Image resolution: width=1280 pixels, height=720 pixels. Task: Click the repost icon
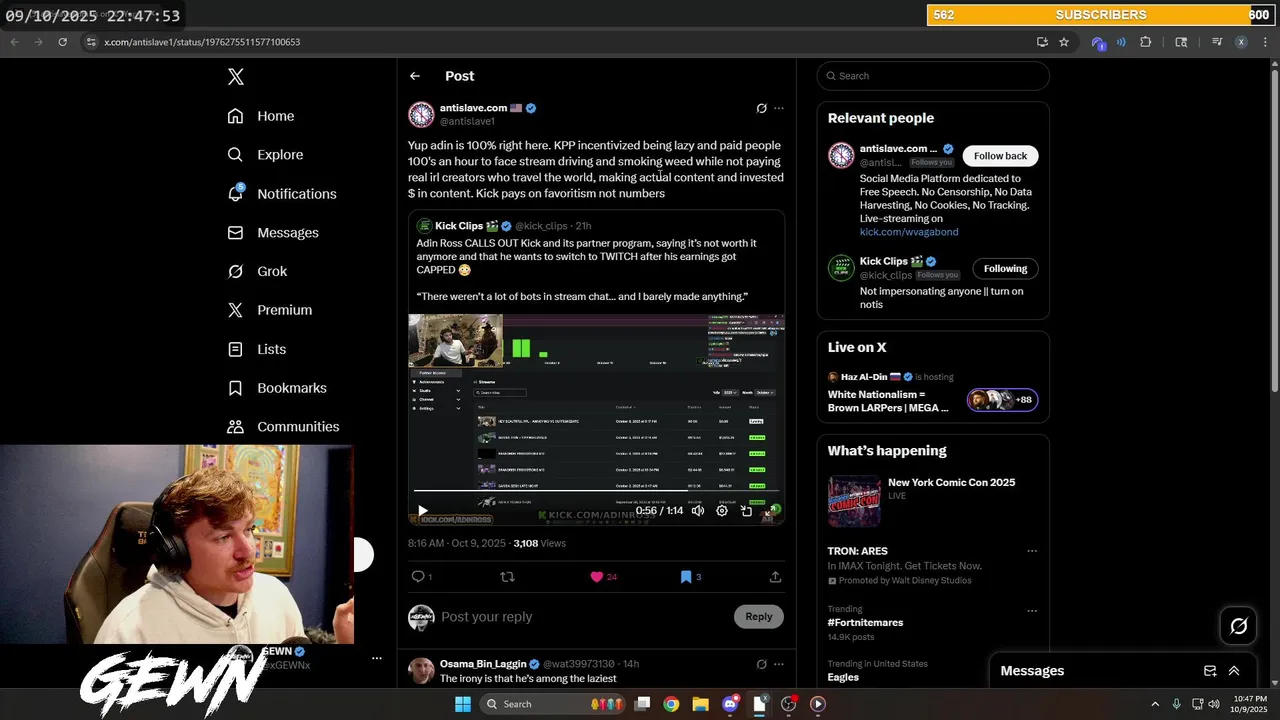[x=507, y=577]
